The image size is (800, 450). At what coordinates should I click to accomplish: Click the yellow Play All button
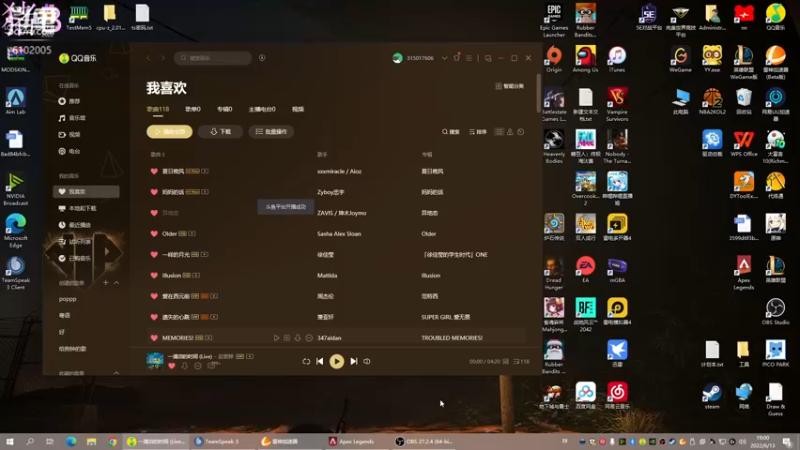(169, 132)
